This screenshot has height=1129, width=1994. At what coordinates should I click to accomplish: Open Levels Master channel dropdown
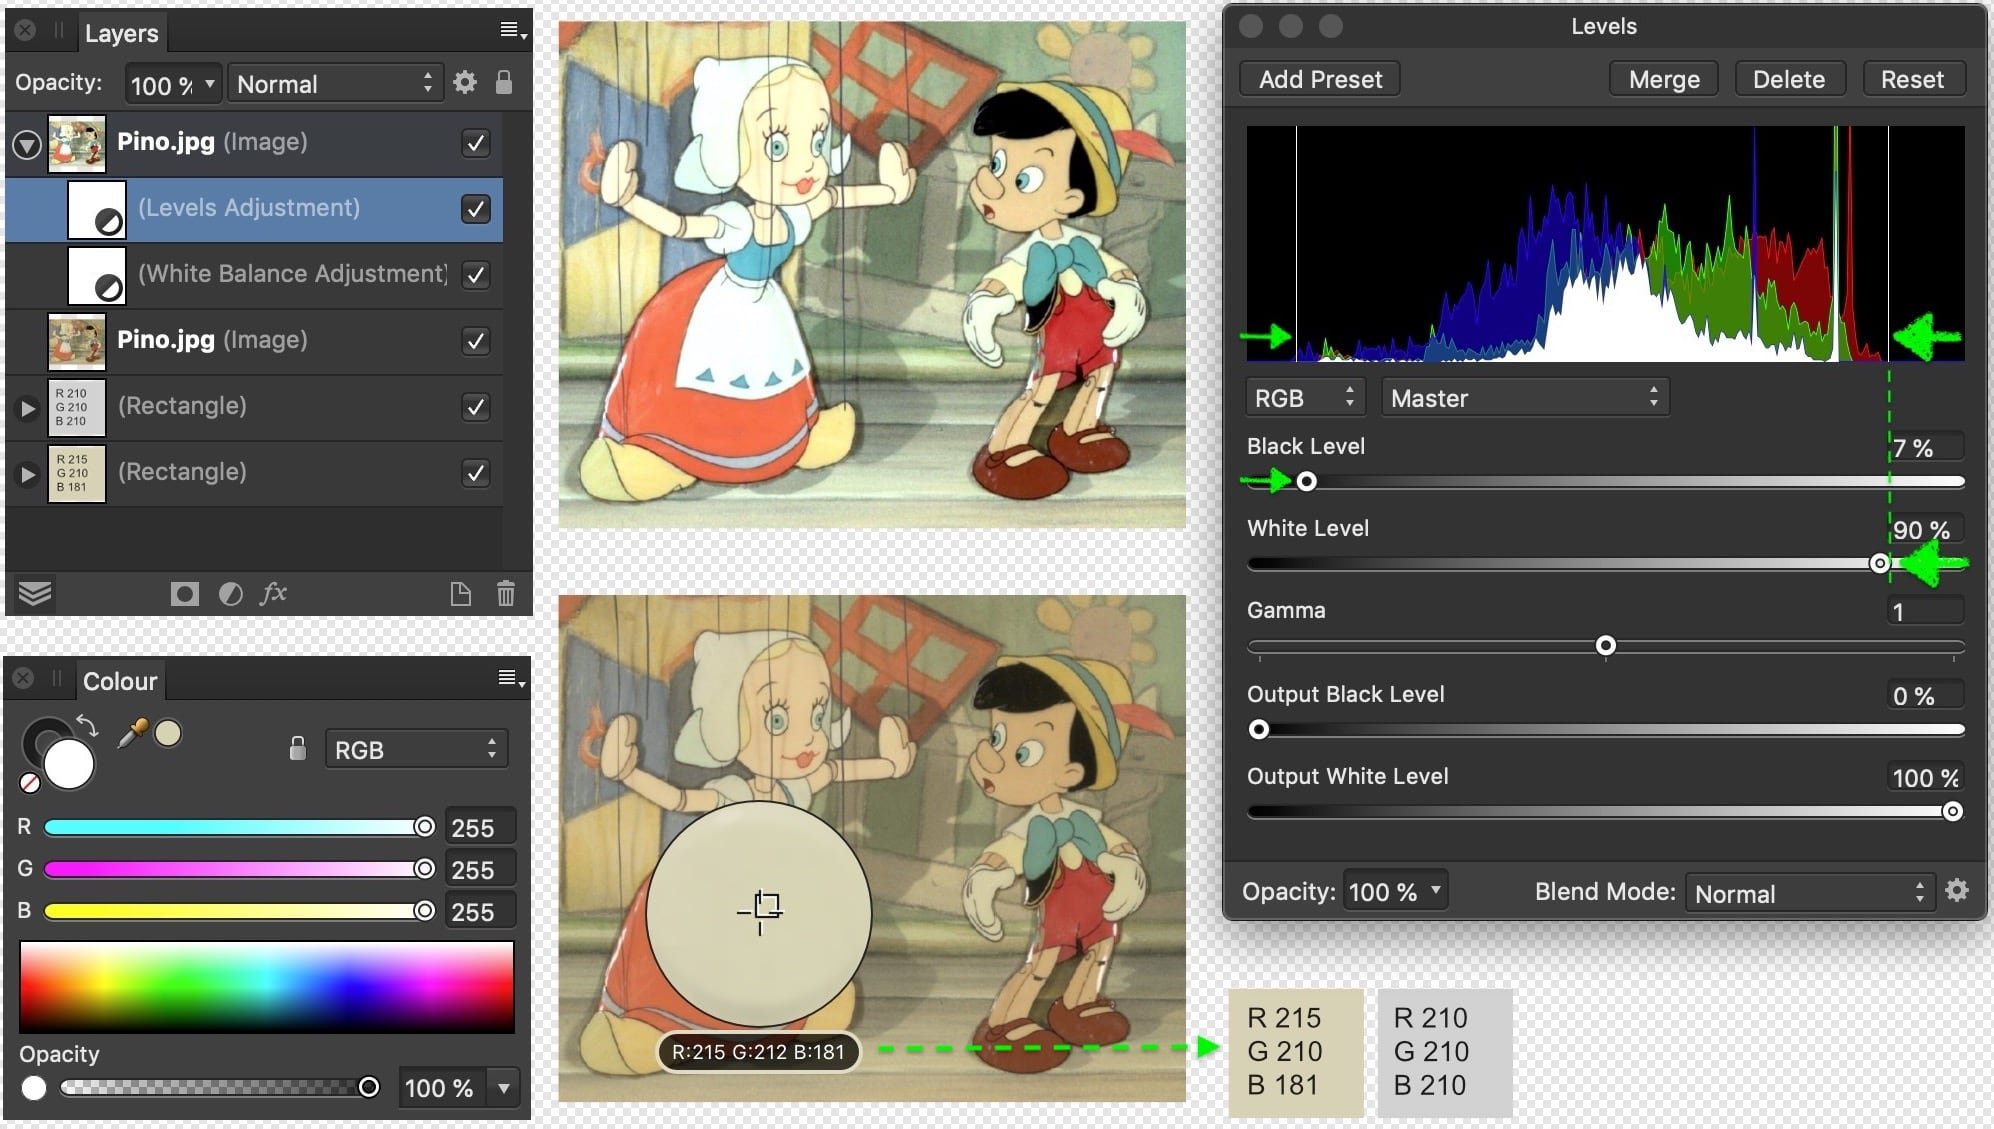(1525, 397)
